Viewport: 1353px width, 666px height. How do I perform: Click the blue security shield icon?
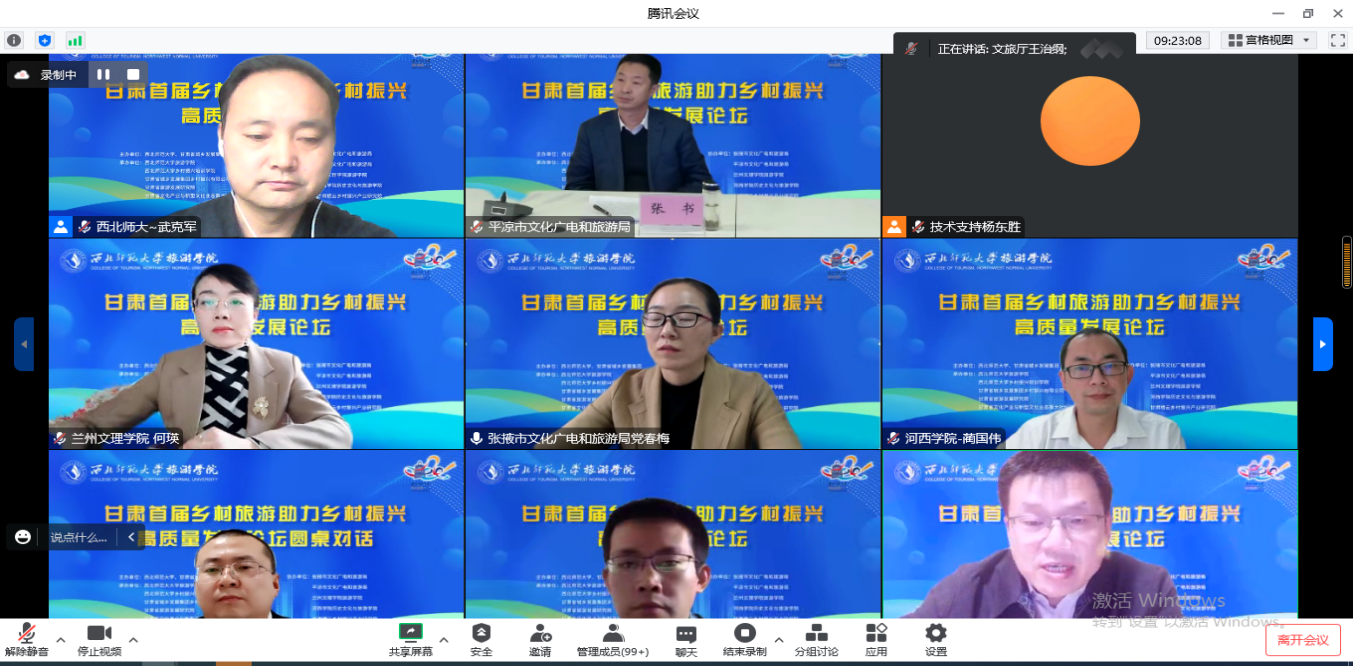(44, 41)
